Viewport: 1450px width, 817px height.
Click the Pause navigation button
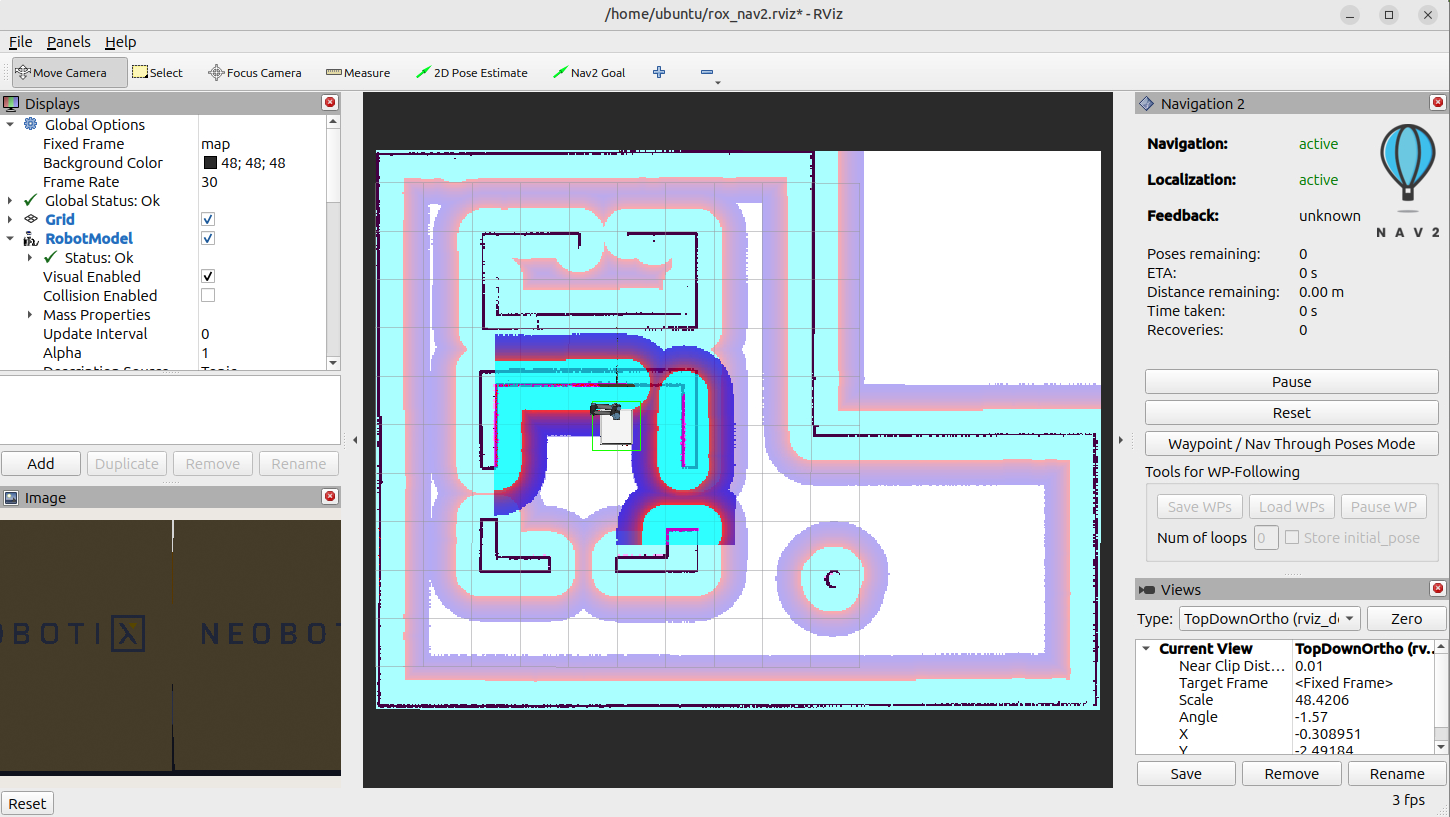point(1291,381)
